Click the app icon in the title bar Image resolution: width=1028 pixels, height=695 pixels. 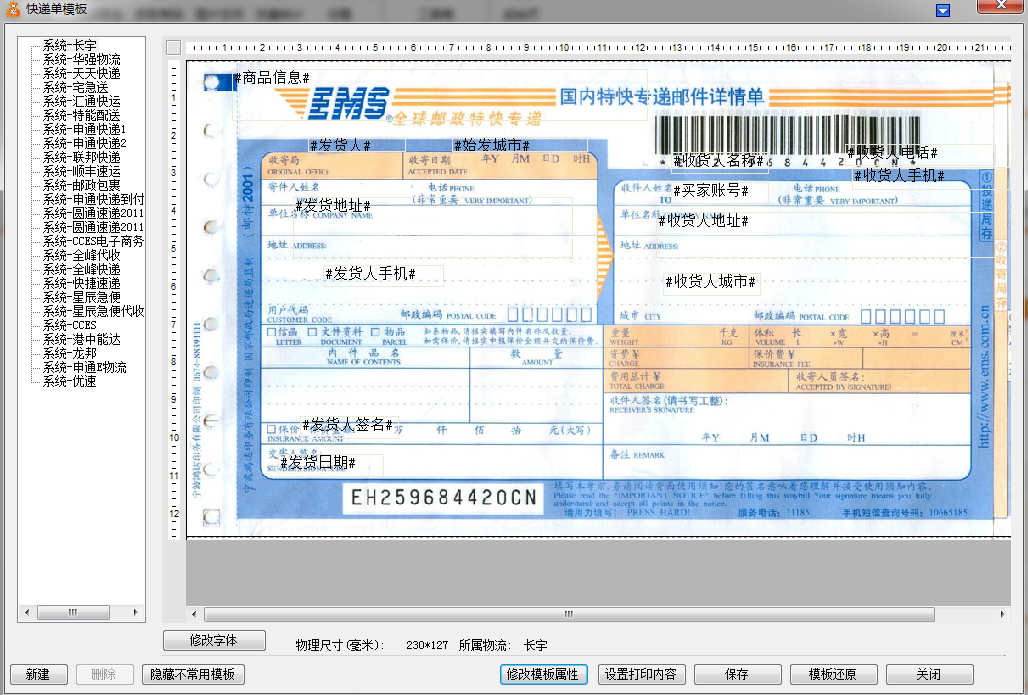(12, 9)
